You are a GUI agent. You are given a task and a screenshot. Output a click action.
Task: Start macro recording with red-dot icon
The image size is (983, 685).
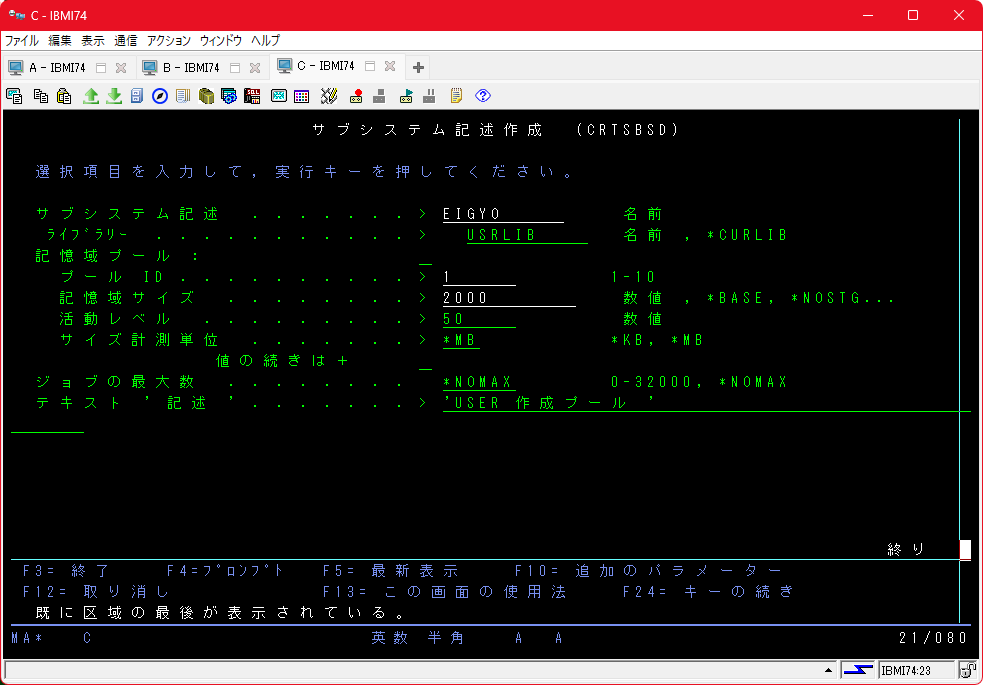(x=355, y=96)
